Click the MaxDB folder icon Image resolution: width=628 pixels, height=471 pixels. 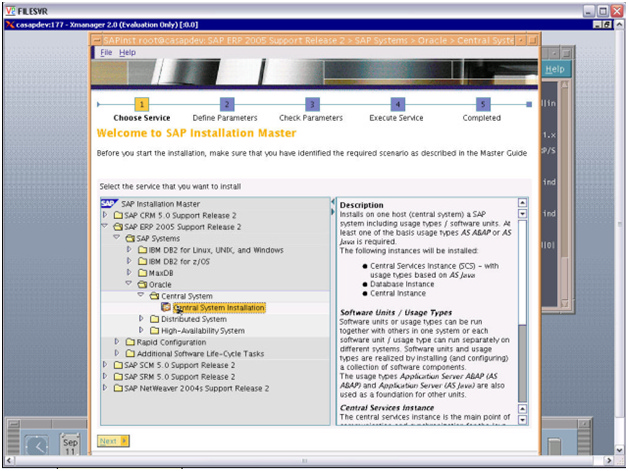coord(141,272)
